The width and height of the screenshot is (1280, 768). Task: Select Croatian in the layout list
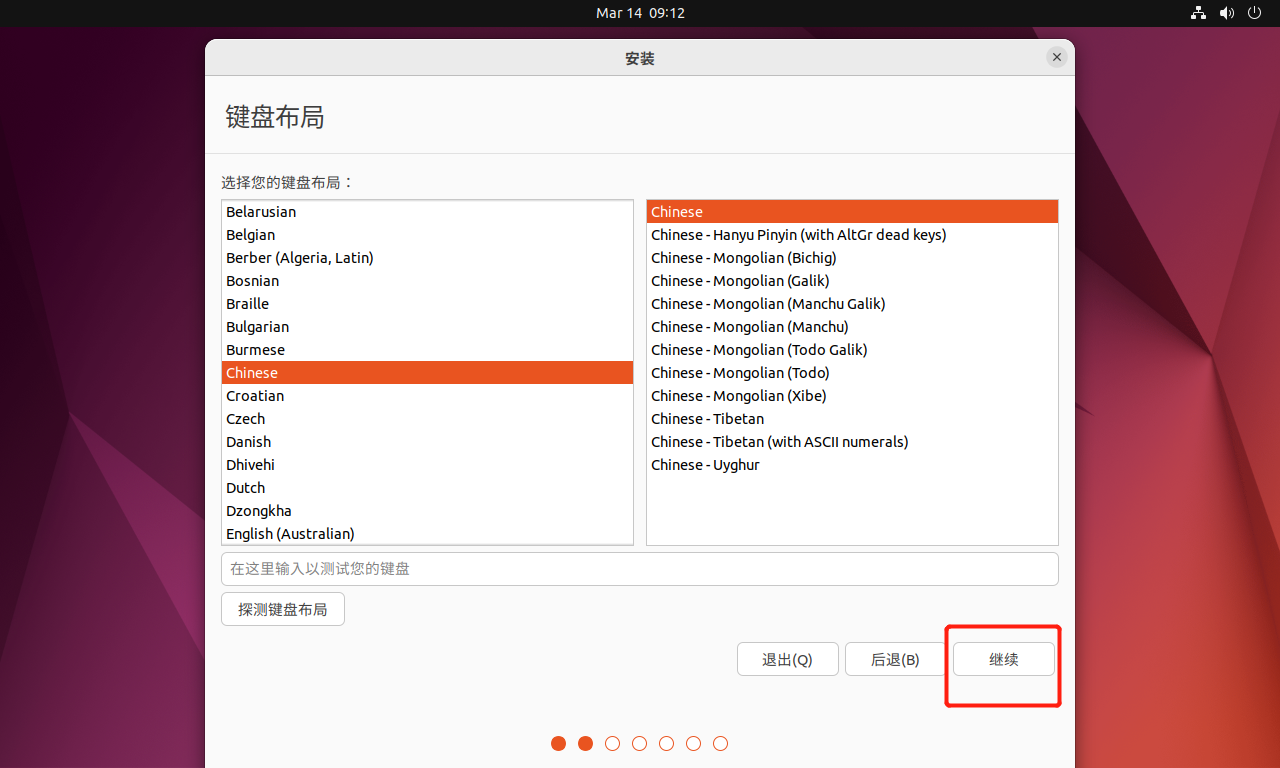[x=427, y=396]
